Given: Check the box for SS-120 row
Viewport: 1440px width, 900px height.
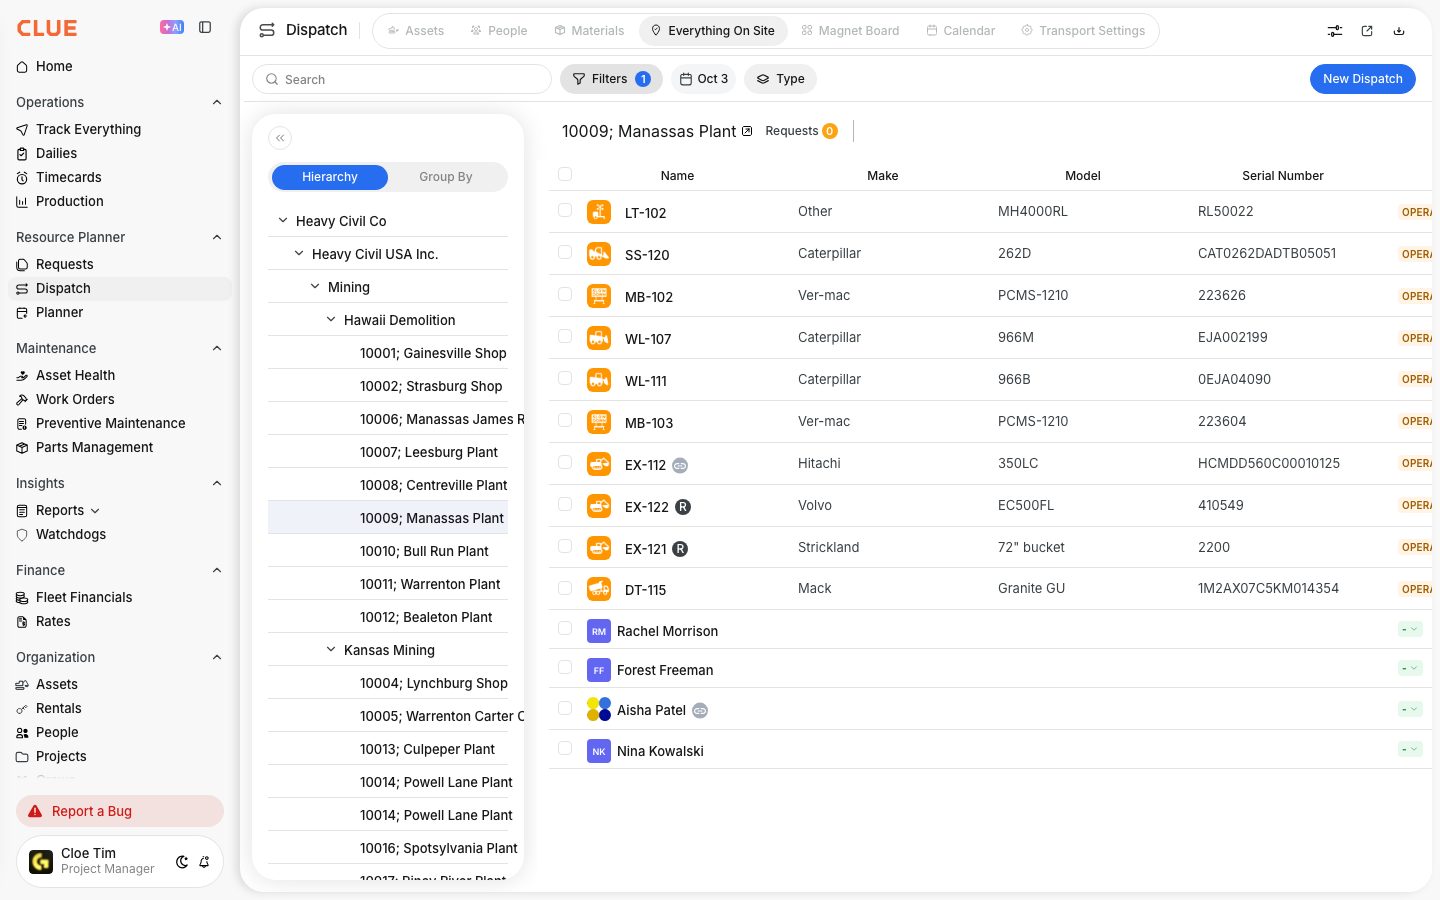Looking at the screenshot, I should click(565, 253).
